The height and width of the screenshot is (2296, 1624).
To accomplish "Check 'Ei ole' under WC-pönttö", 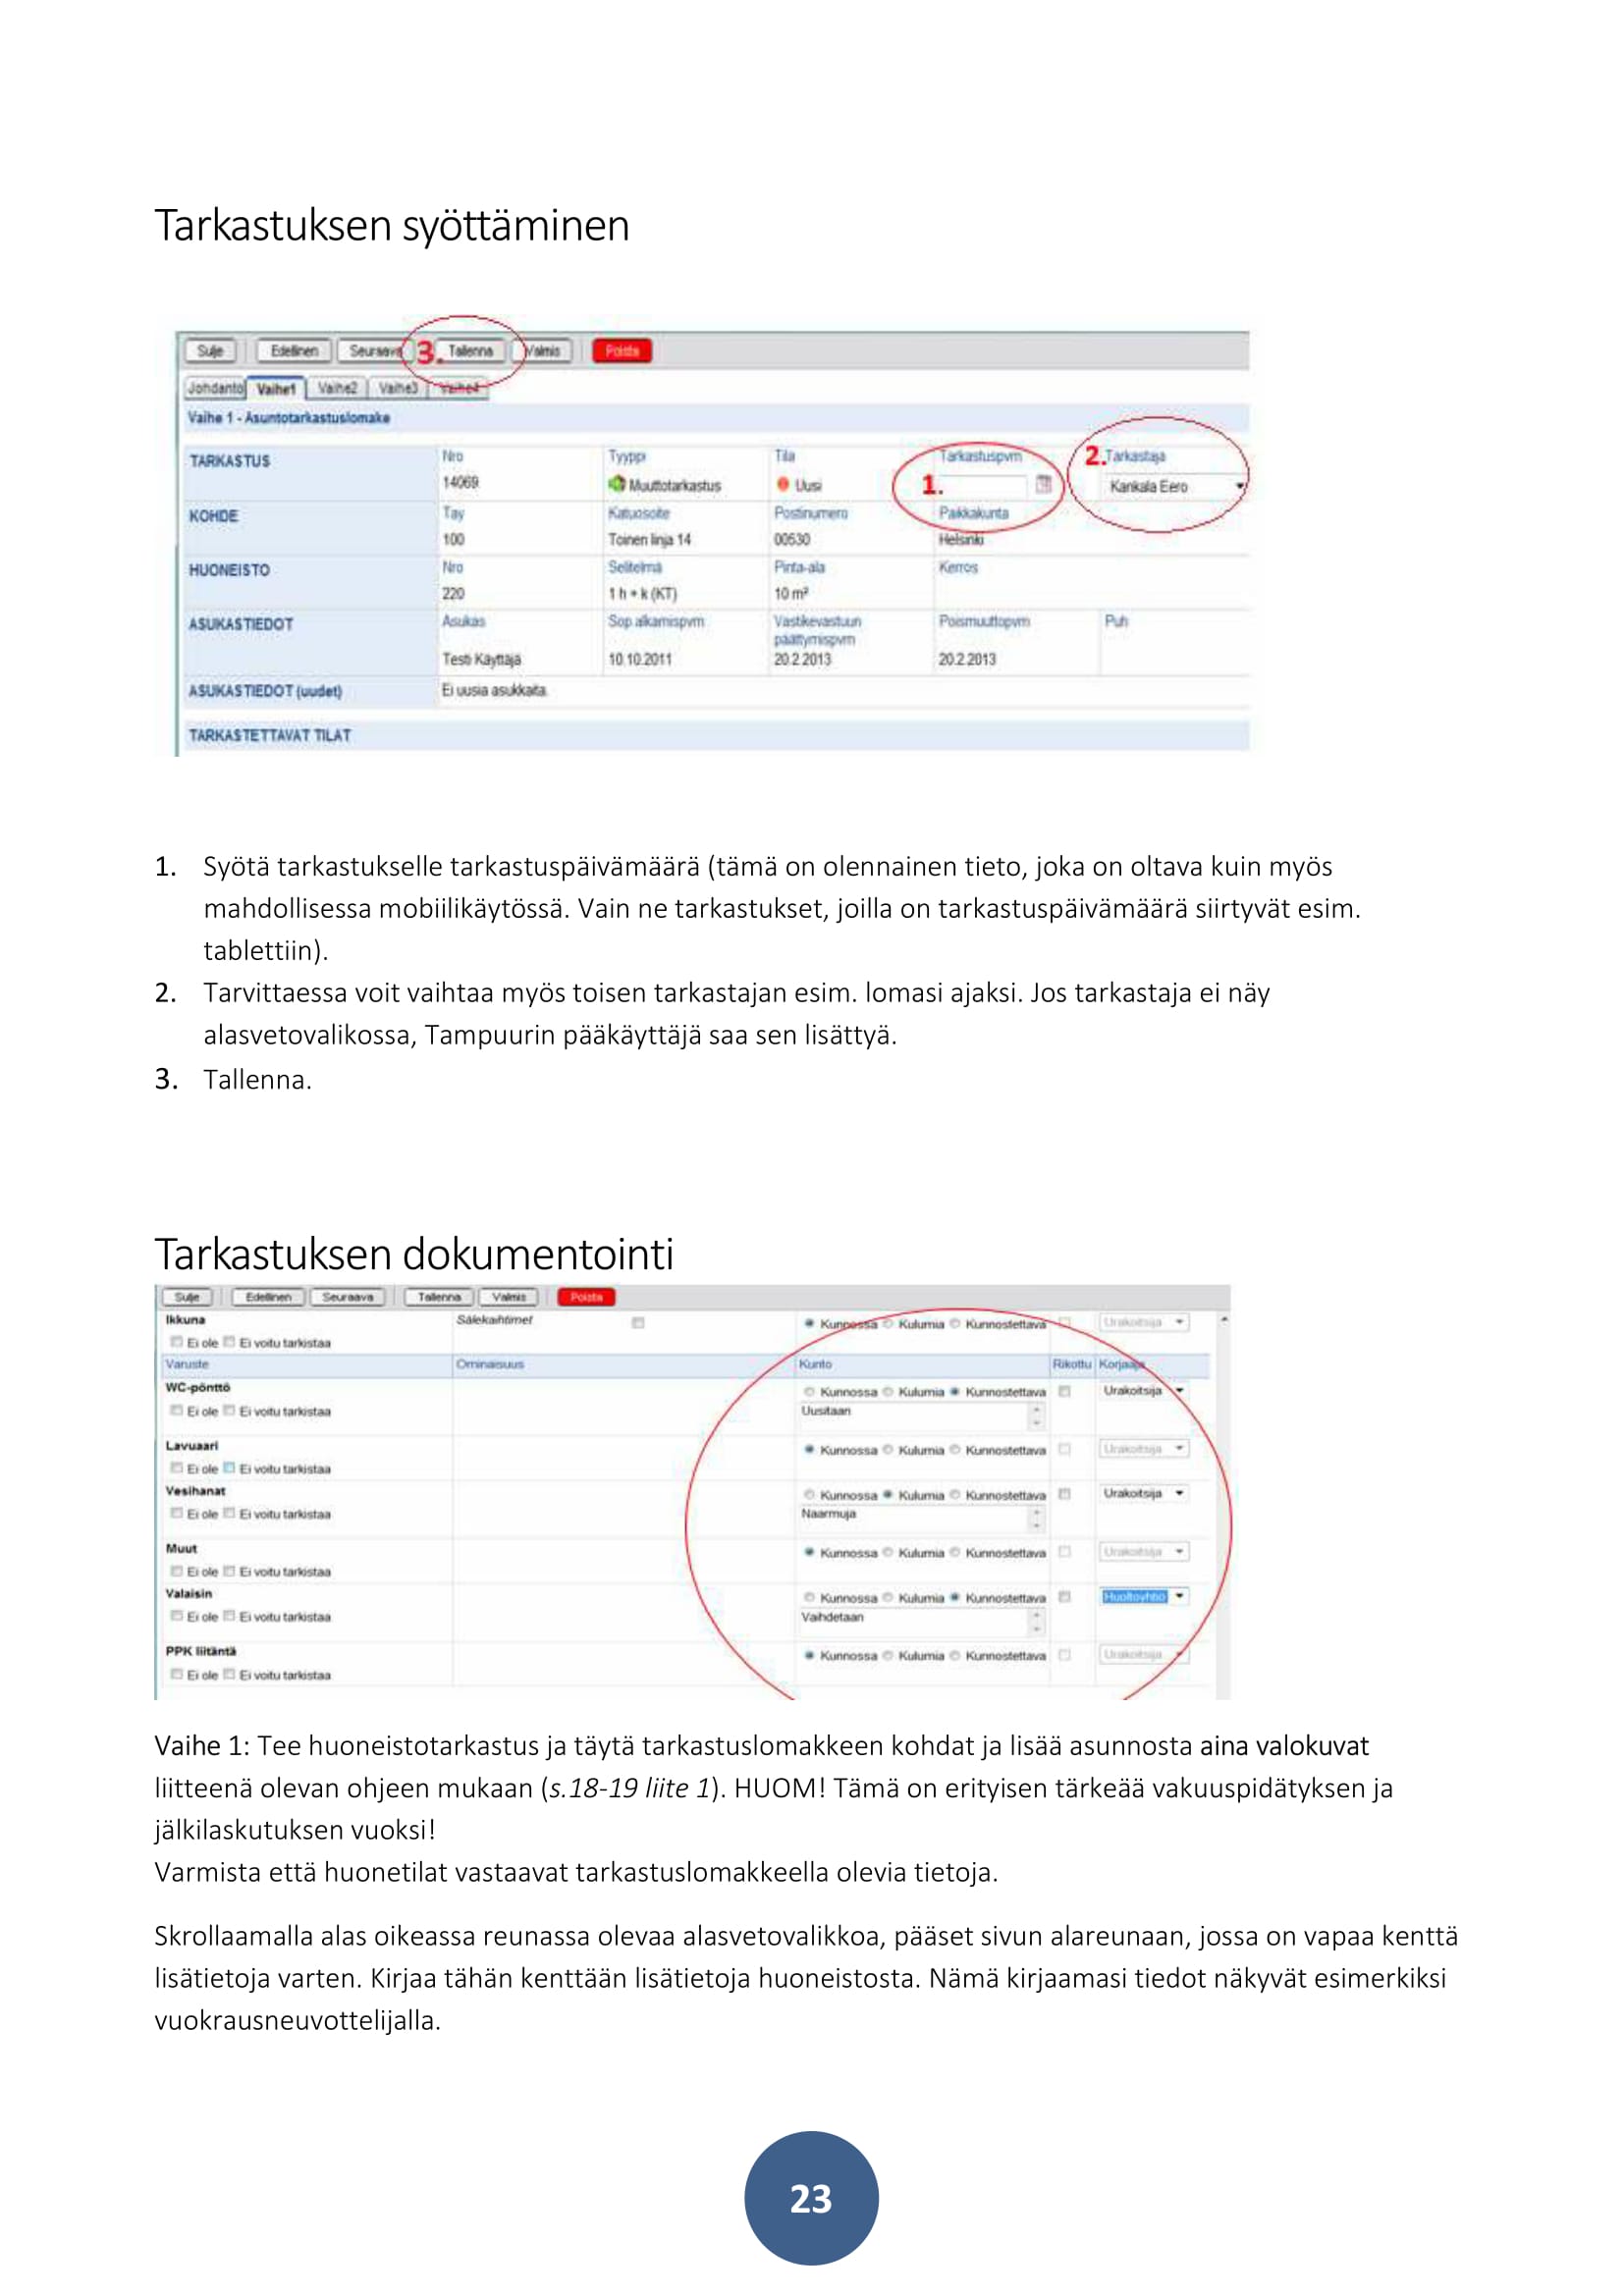I will (176, 1411).
